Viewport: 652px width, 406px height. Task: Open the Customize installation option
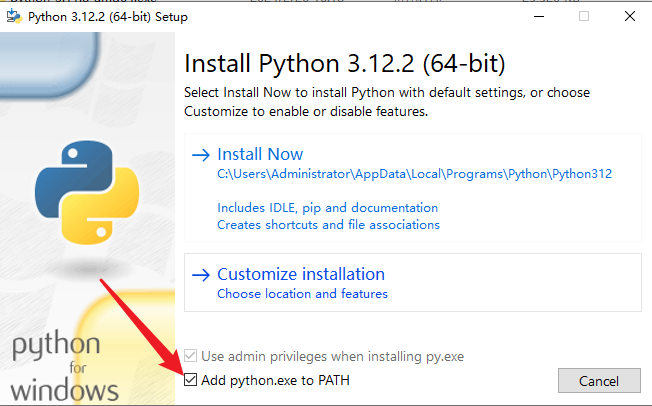tap(300, 274)
